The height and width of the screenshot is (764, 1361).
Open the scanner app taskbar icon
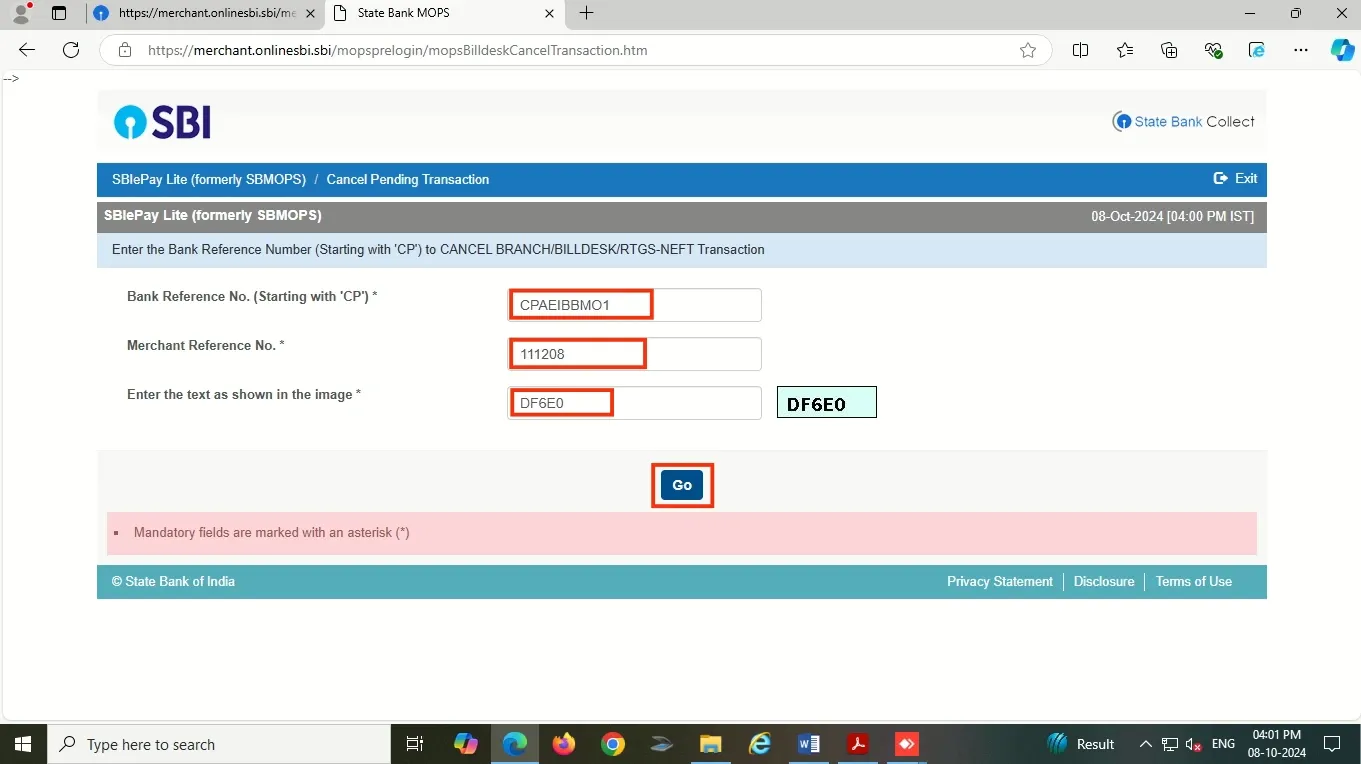click(x=662, y=744)
